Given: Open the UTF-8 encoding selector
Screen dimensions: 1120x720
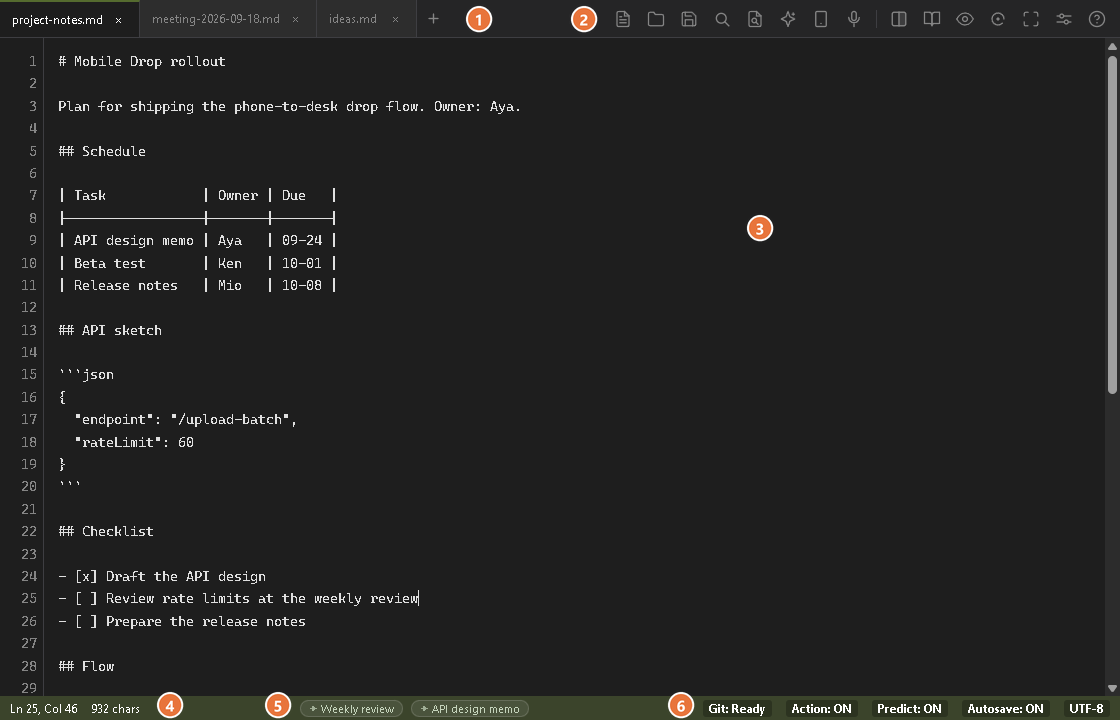Looking at the screenshot, I should tap(1086, 709).
